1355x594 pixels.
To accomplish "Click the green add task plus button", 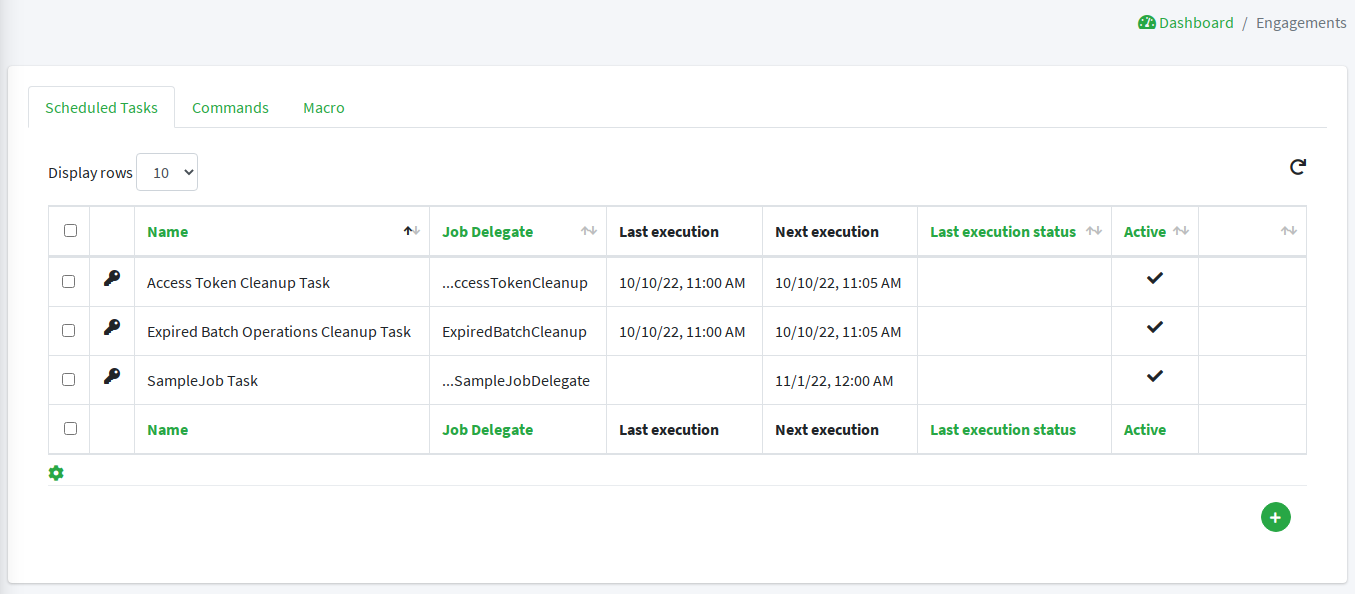I will coord(1275,517).
